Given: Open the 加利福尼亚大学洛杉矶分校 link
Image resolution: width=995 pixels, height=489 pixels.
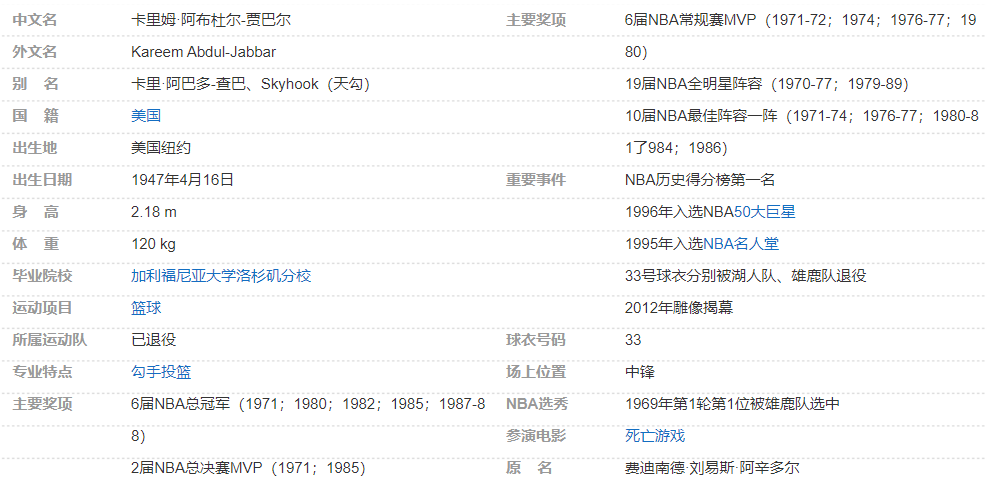Looking at the screenshot, I should pos(221,276).
